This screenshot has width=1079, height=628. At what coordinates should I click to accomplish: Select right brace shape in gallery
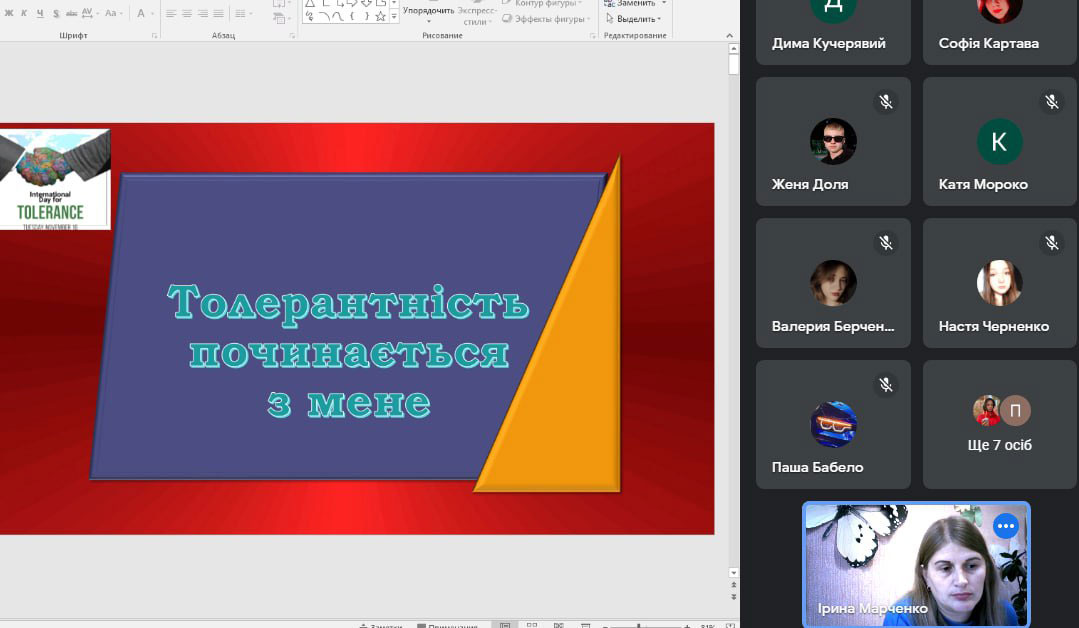click(366, 16)
